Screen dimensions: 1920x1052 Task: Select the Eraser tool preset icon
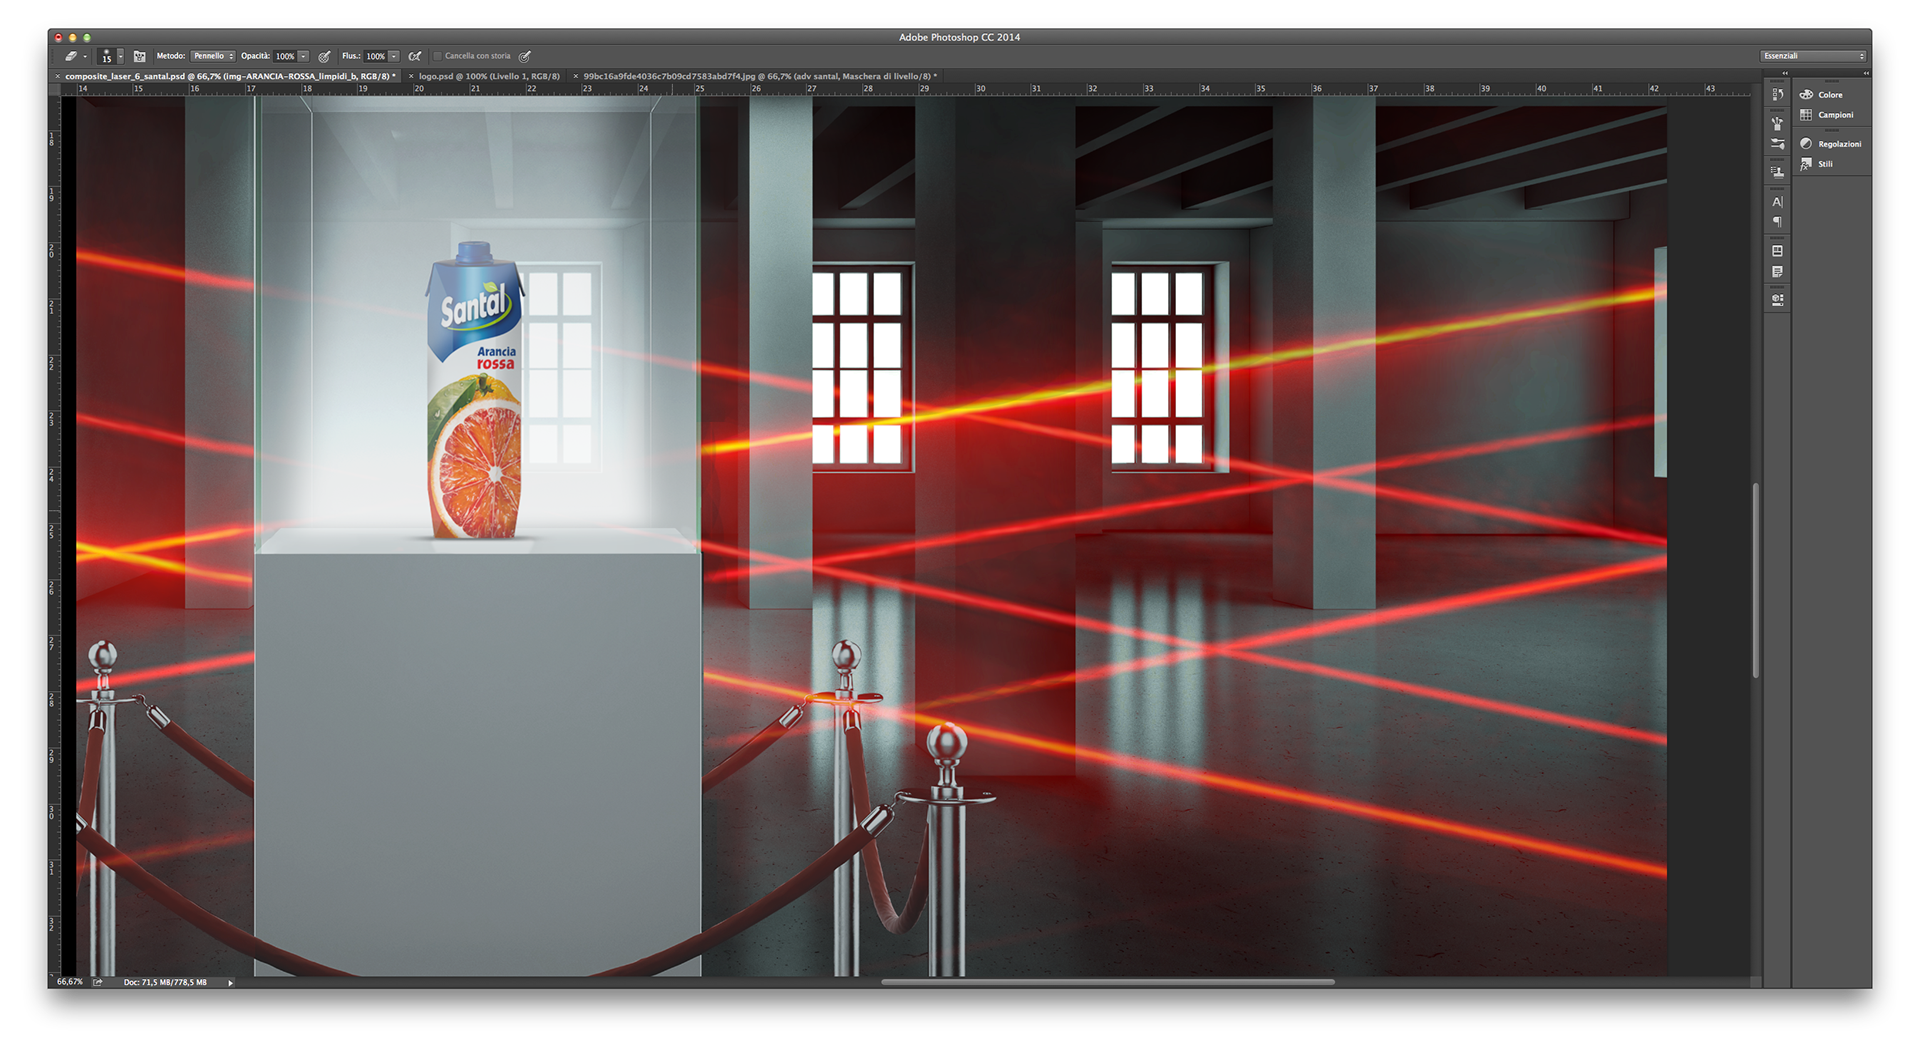point(70,57)
